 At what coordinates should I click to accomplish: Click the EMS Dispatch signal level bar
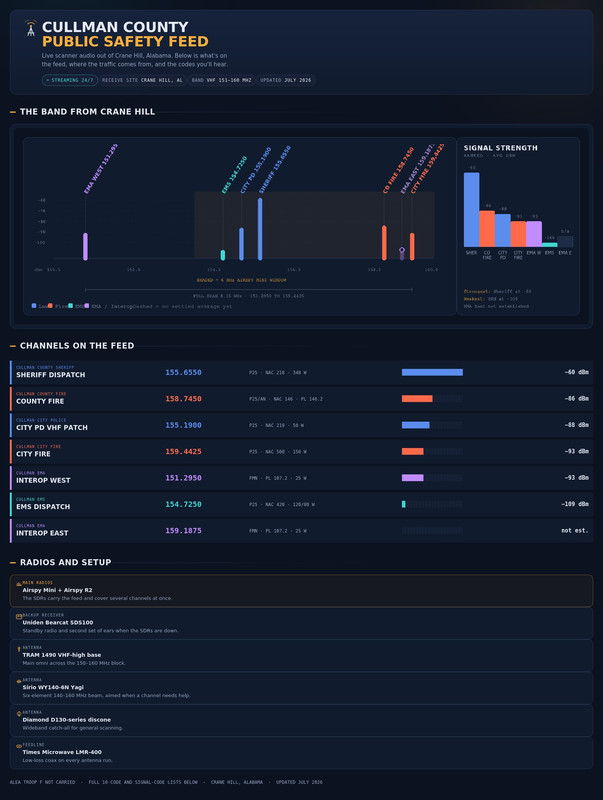[432, 504]
